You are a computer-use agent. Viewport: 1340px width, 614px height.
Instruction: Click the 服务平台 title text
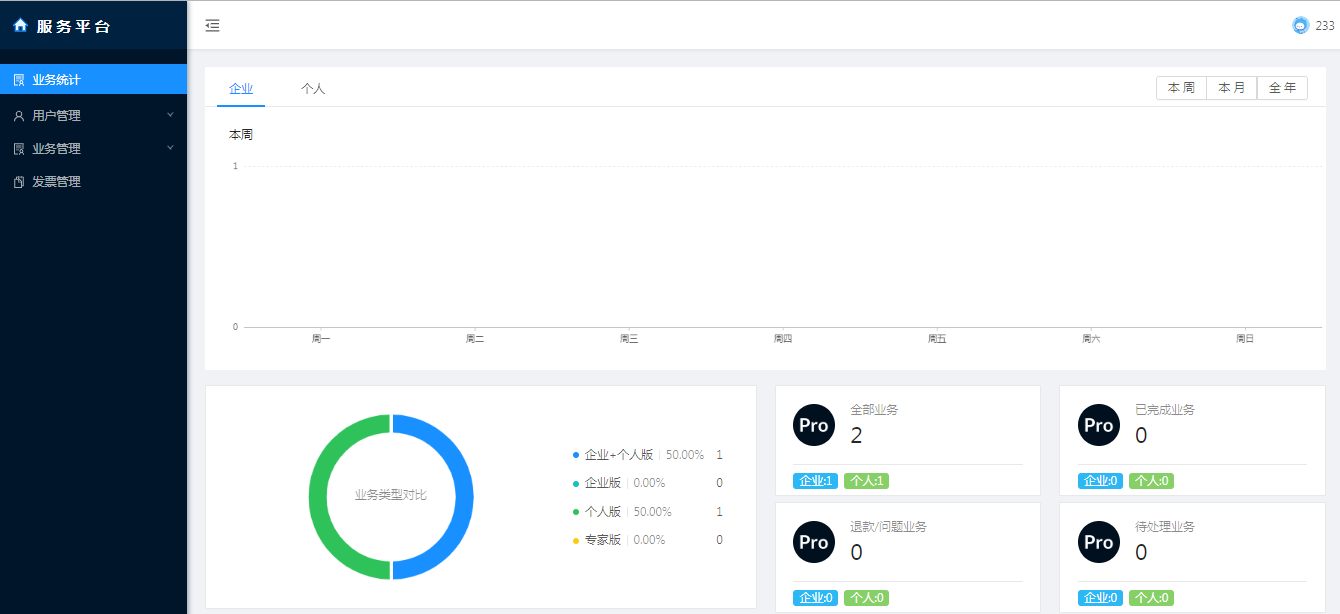coord(74,27)
